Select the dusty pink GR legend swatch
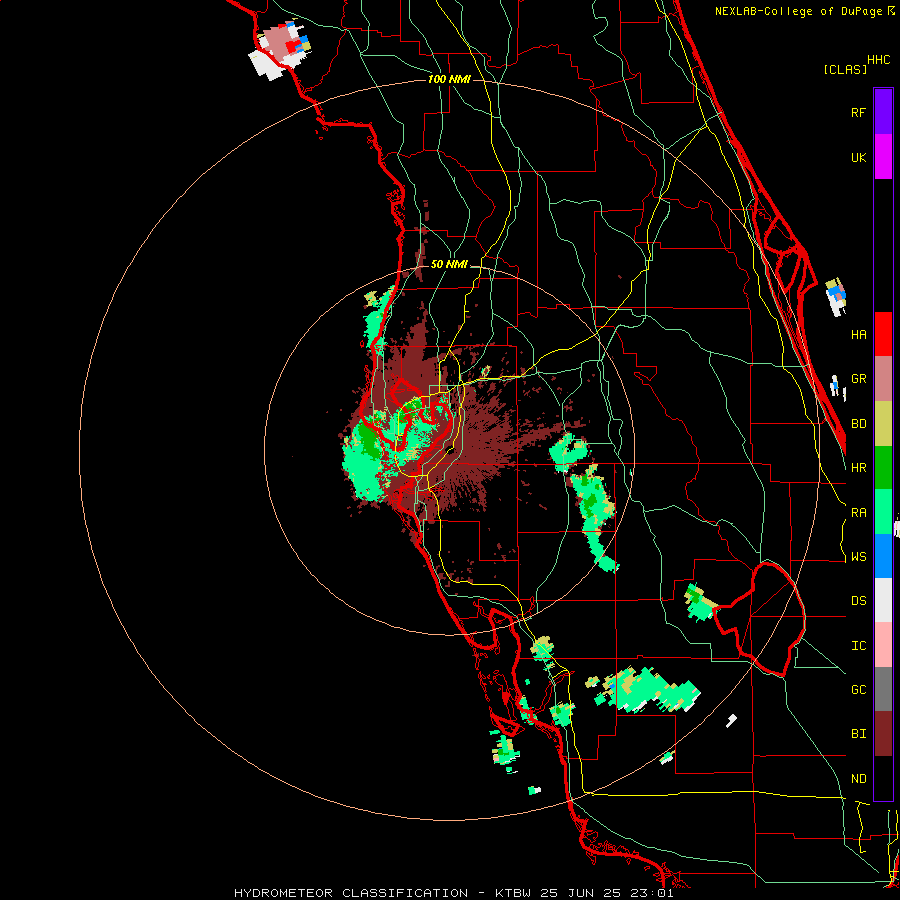 click(x=883, y=378)
